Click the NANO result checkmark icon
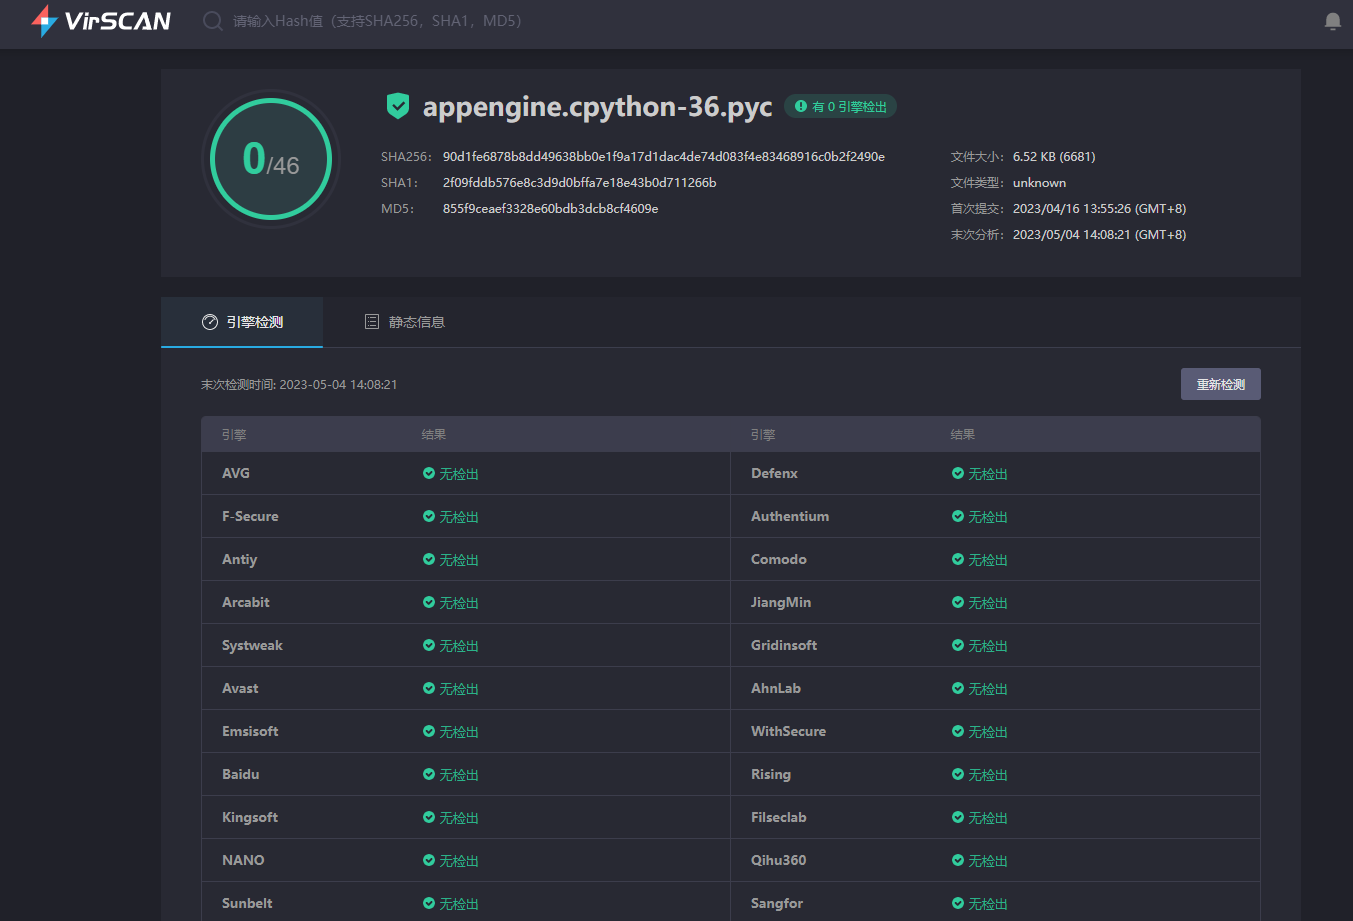The image size is (1353, 921). 429,860
